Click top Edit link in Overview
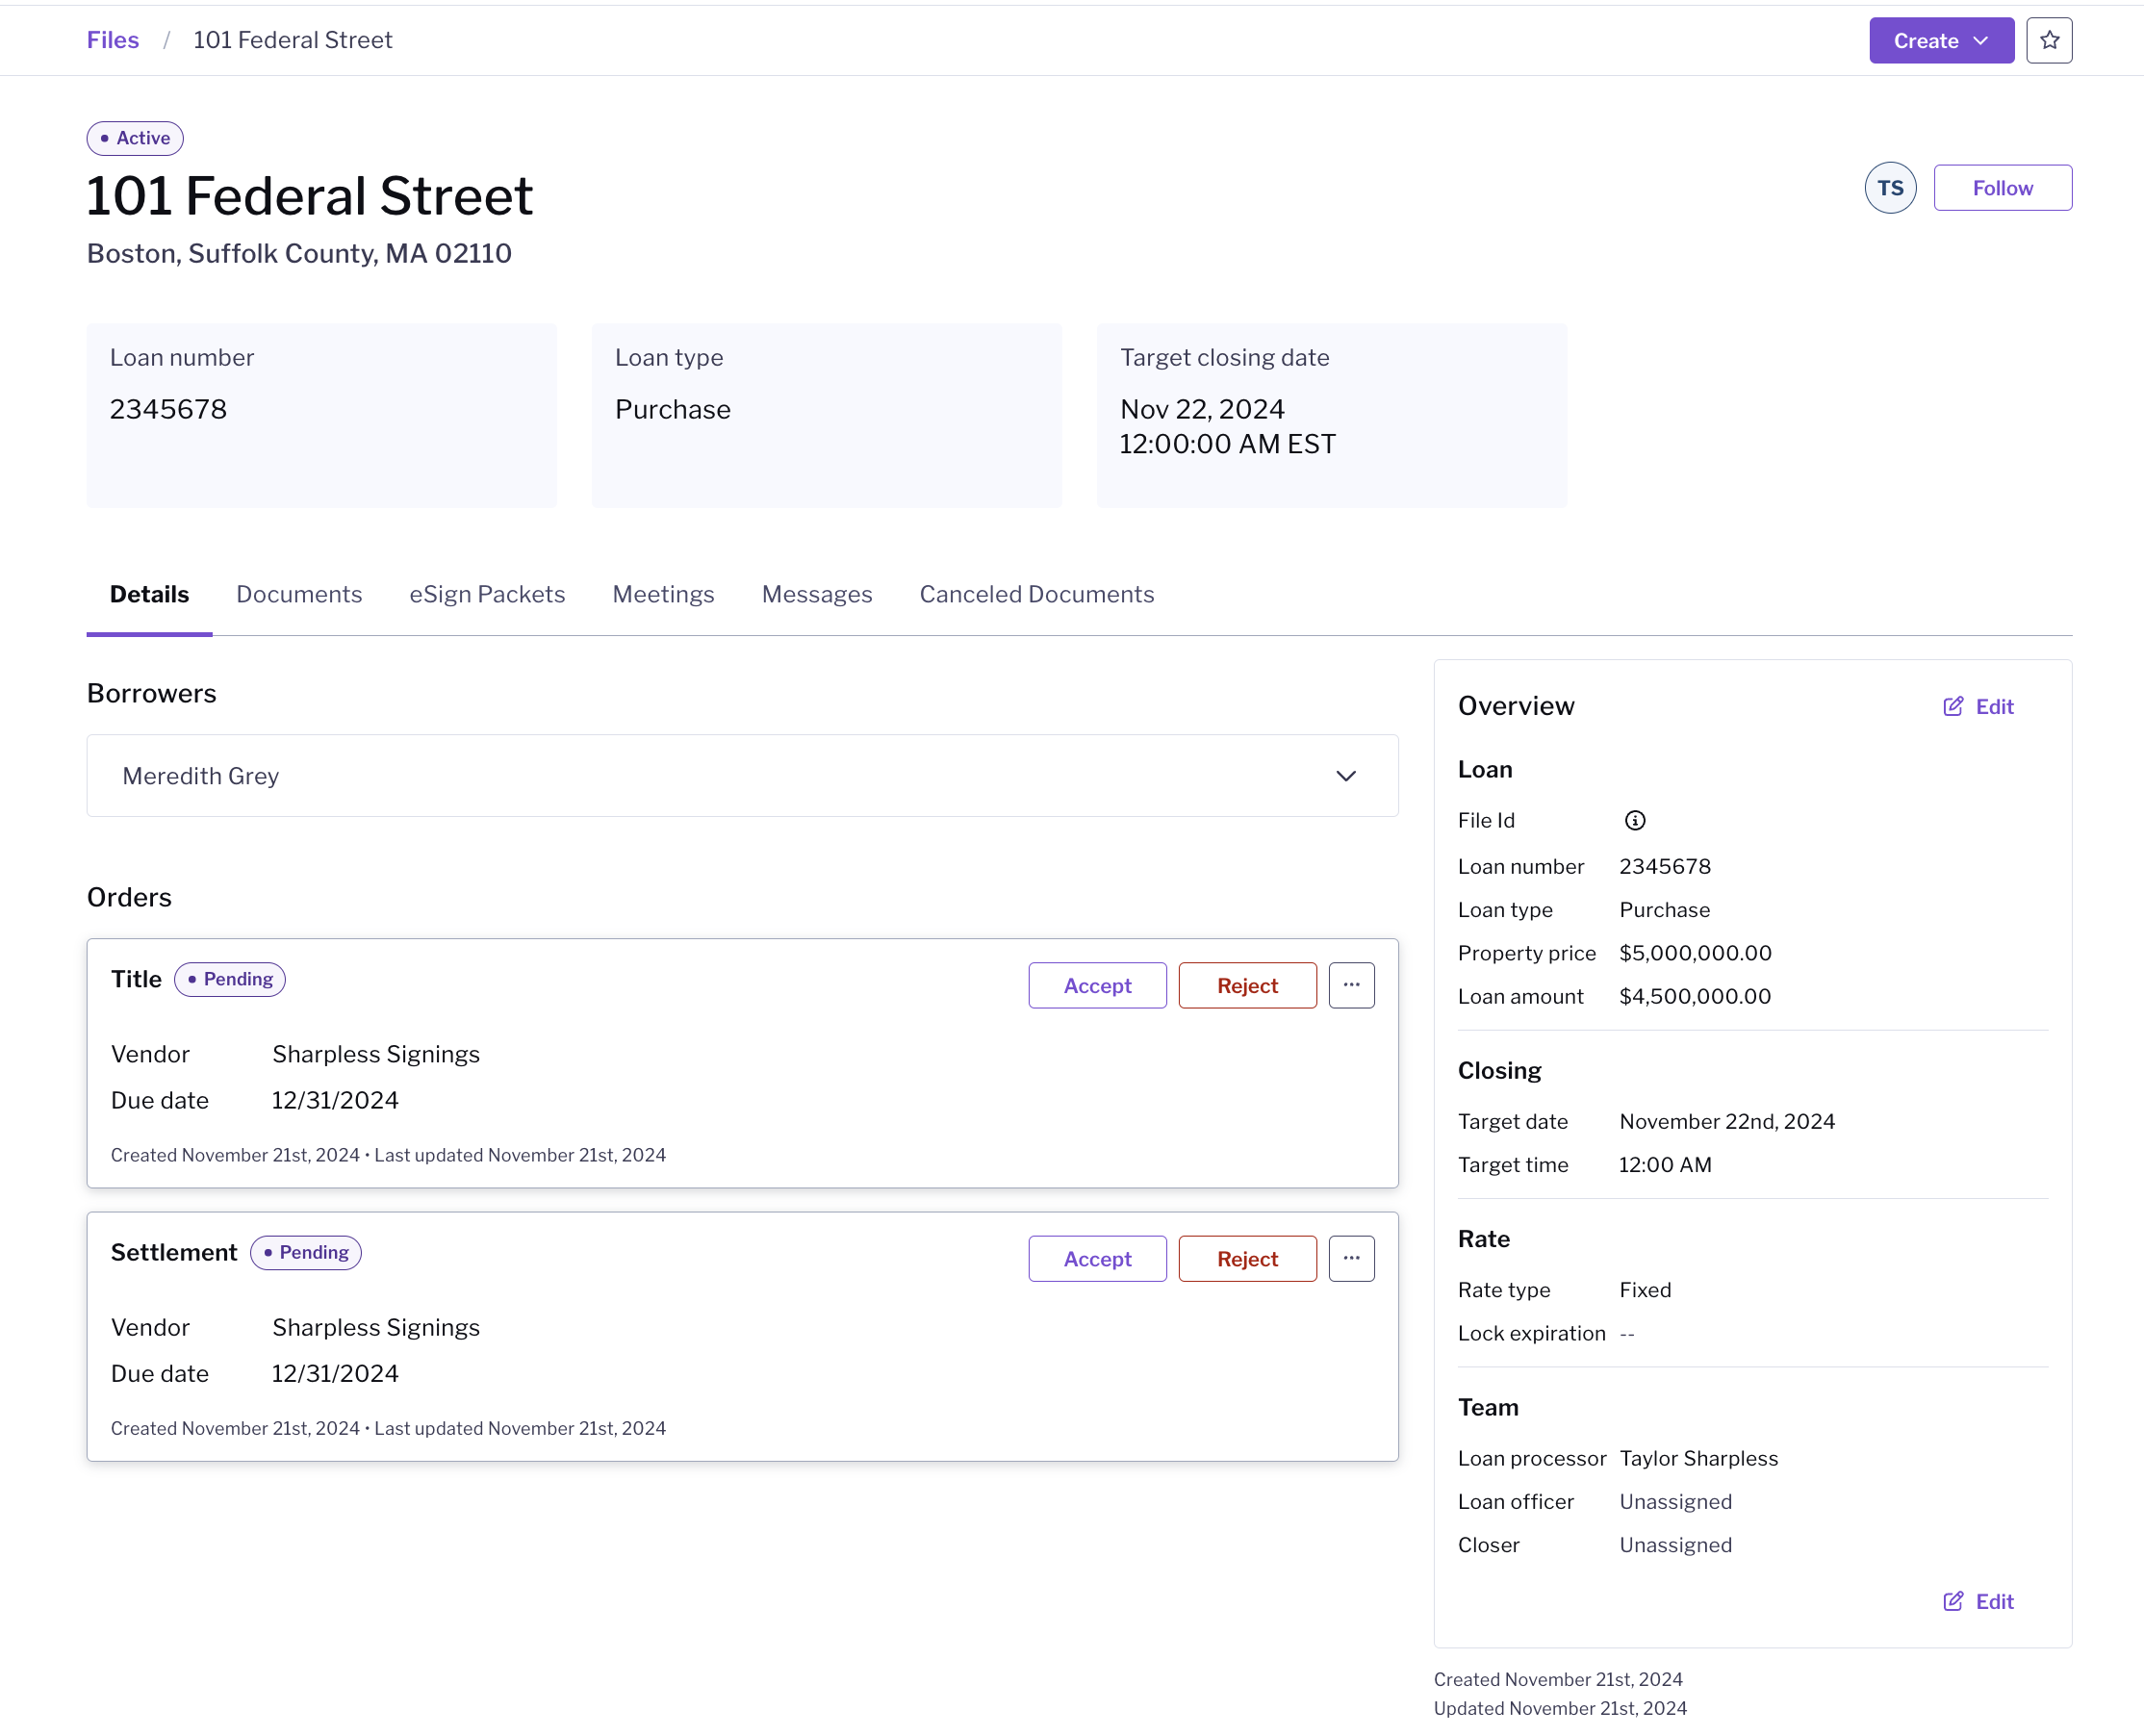This screenshot has width=2144, height=1736. coord(1978,707)
